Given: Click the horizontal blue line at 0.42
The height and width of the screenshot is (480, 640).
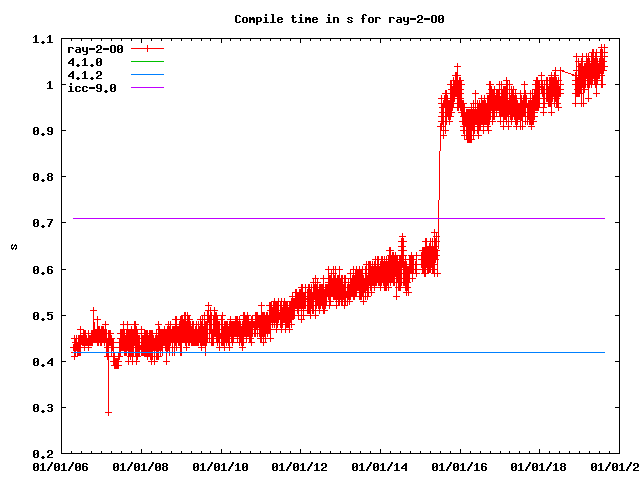Looking at the screenshot, I should click(300, 352).
